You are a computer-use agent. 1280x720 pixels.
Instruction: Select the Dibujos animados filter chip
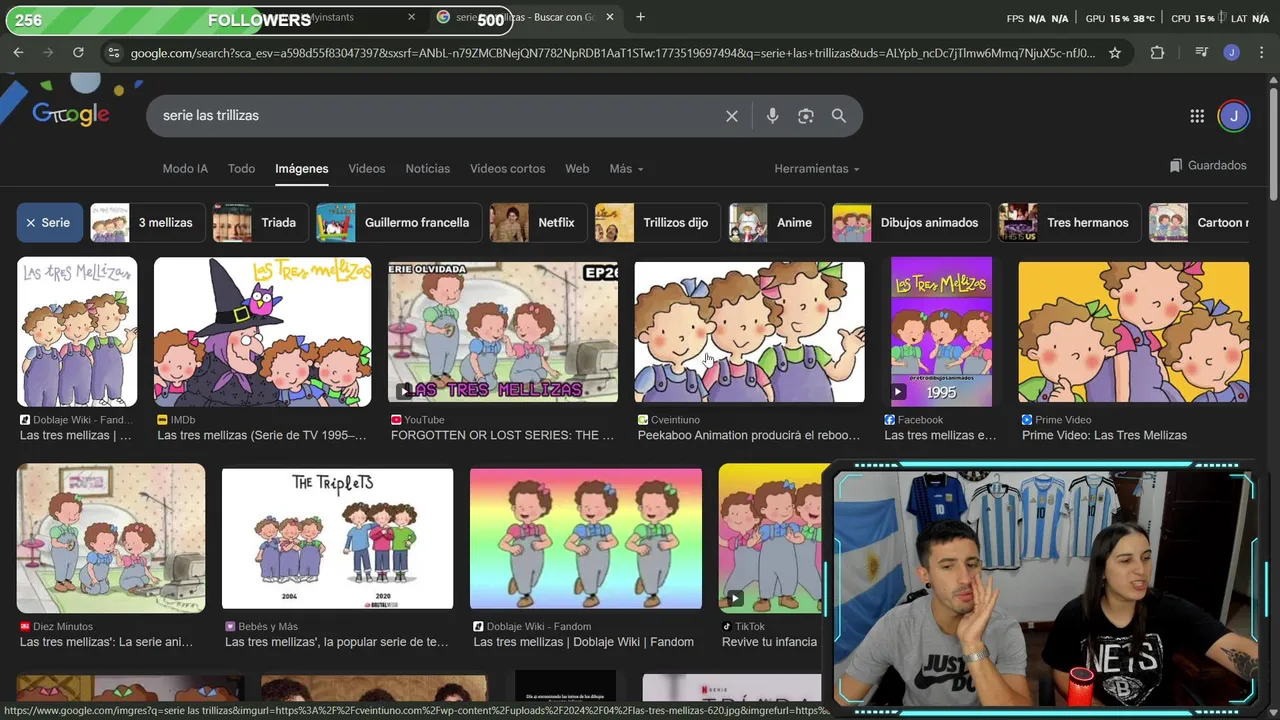(912, 223)
